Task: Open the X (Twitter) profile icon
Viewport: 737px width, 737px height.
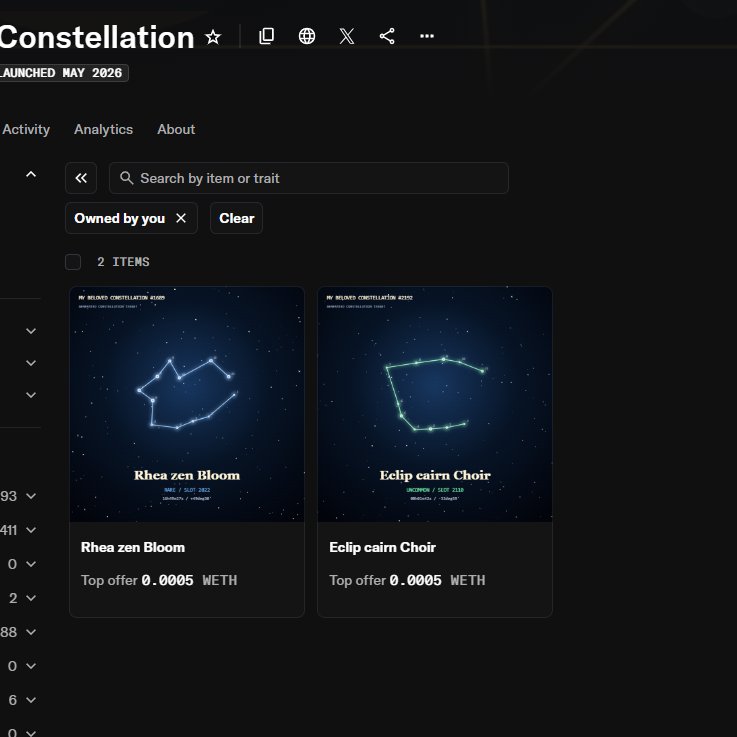Action: coord(347,36)
